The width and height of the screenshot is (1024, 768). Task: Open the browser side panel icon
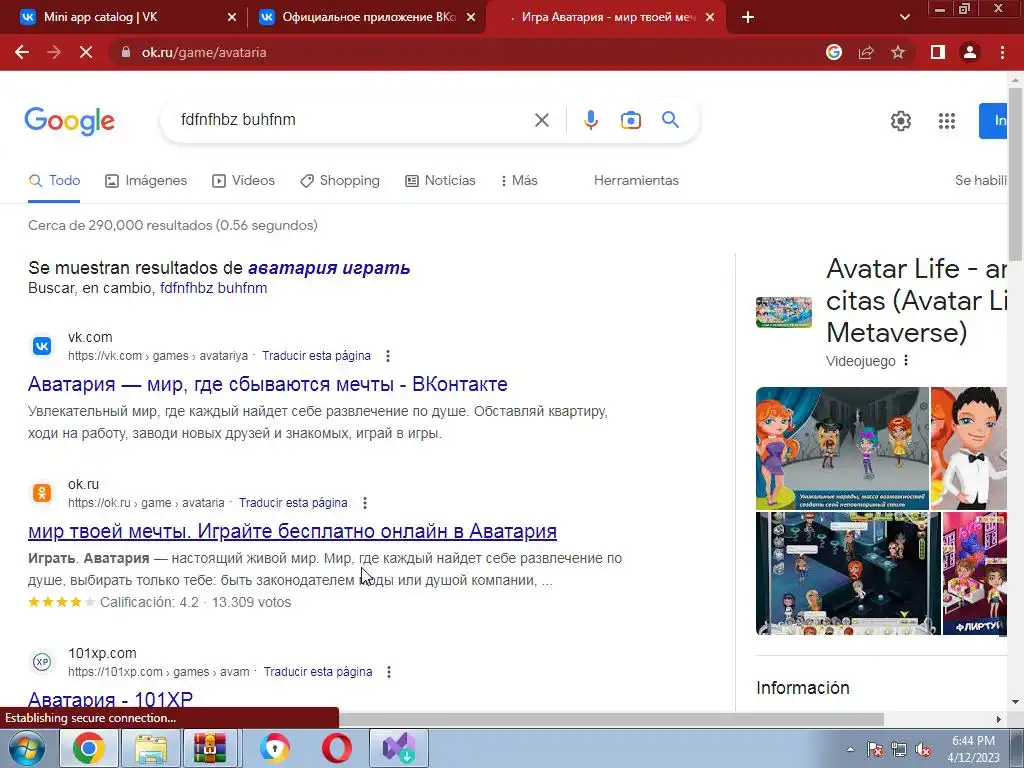point(938,52)
